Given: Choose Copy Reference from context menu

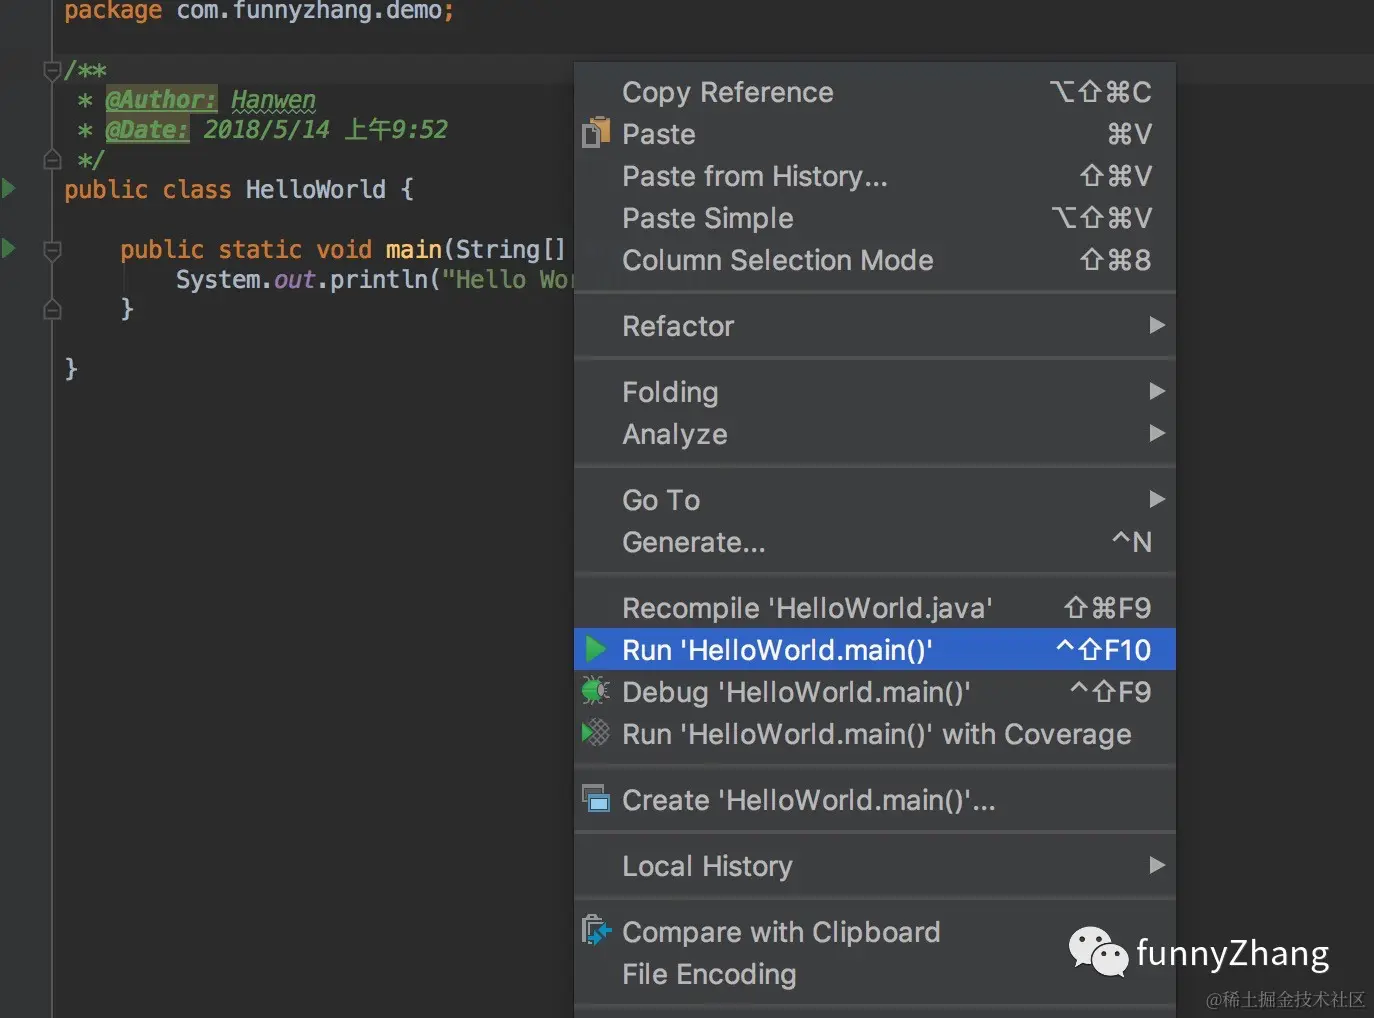Looking at the screenshot, I should 875,92.
